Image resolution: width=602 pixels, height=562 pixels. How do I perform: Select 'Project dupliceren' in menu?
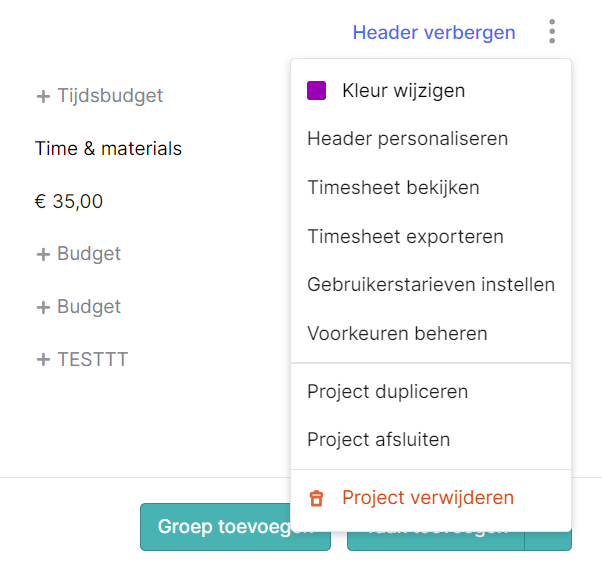pos(431,392)
